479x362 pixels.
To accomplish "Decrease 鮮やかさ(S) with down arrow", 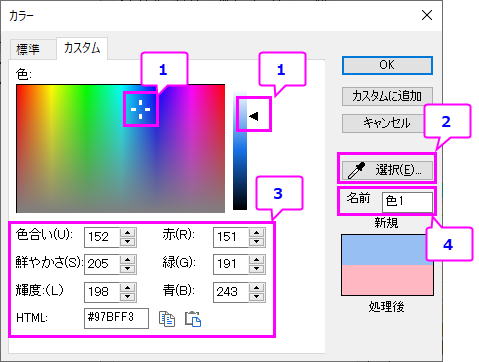I will pos(127,269).
